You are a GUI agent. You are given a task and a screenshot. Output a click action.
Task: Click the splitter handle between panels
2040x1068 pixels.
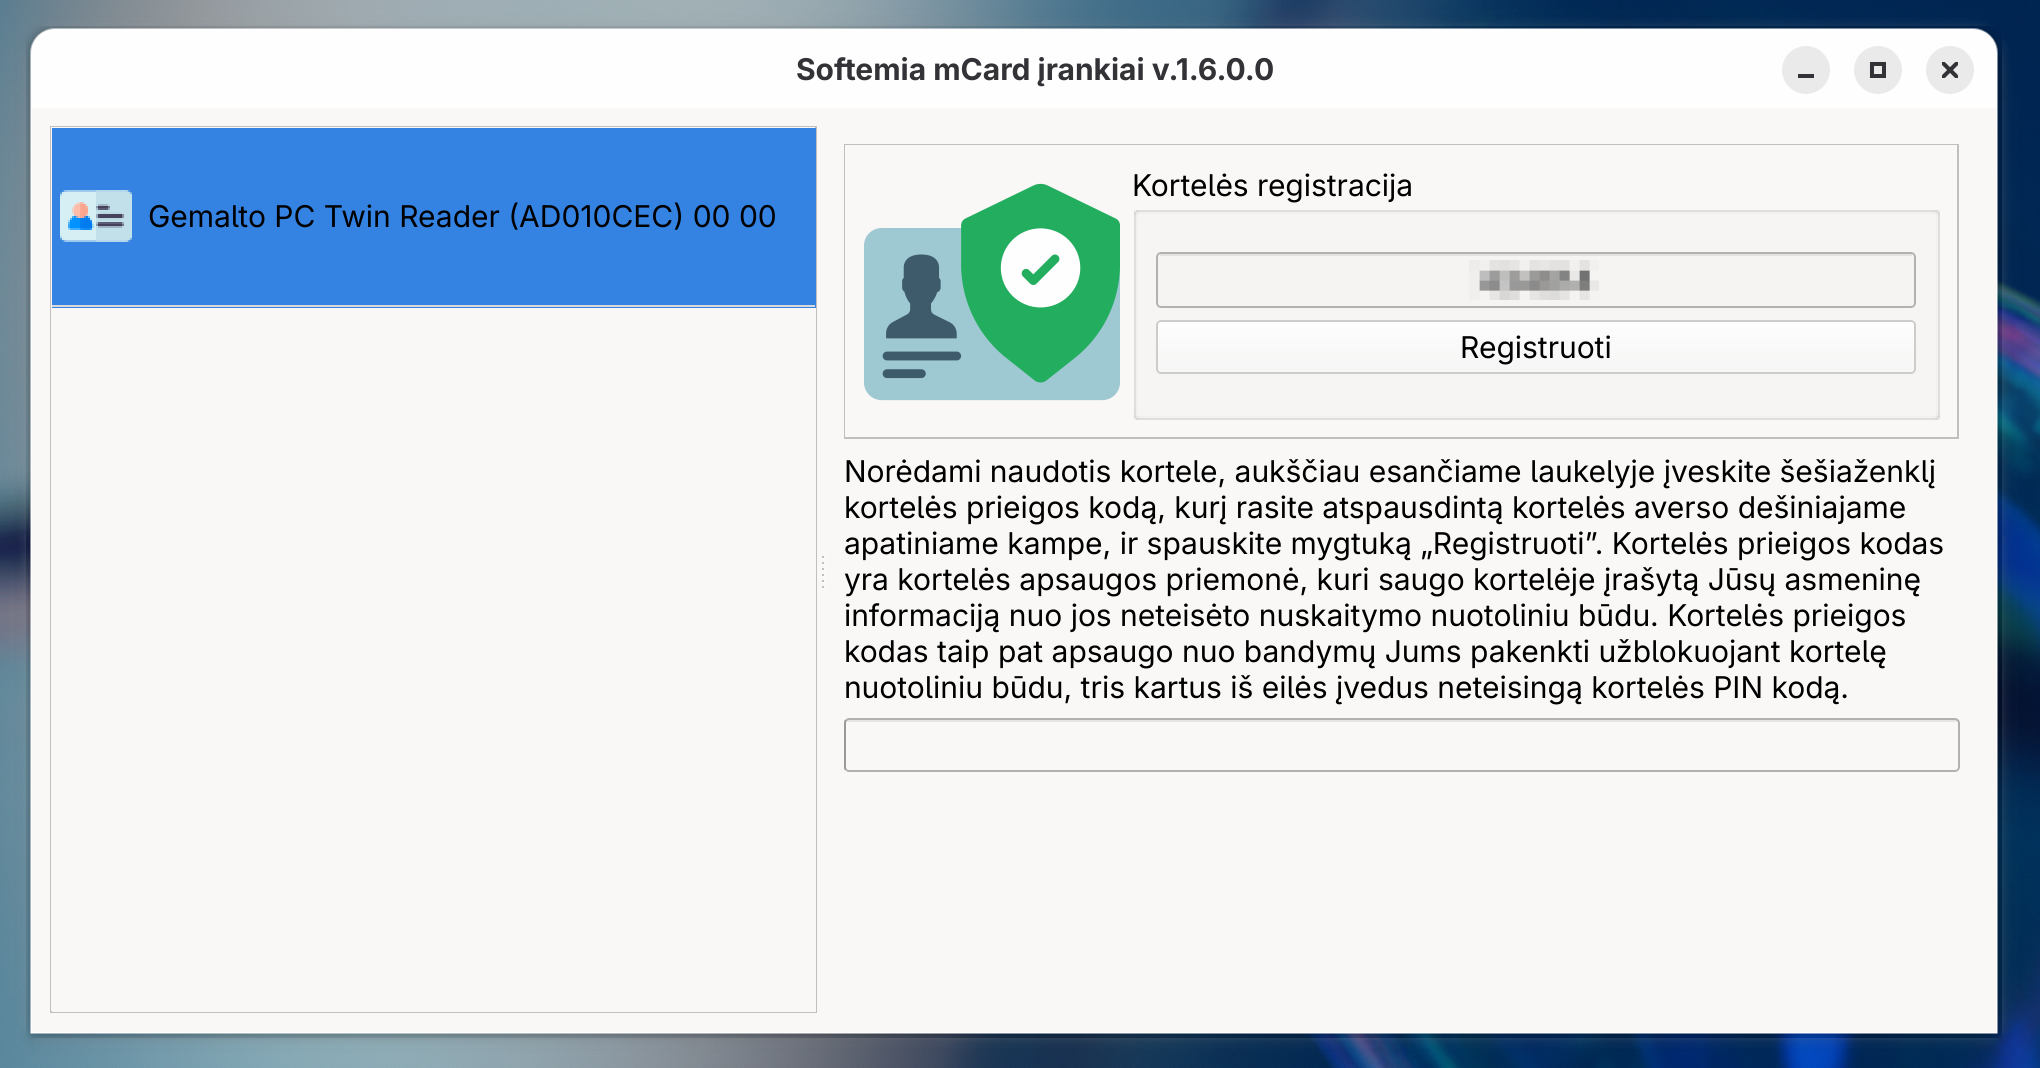click(823, 572)
